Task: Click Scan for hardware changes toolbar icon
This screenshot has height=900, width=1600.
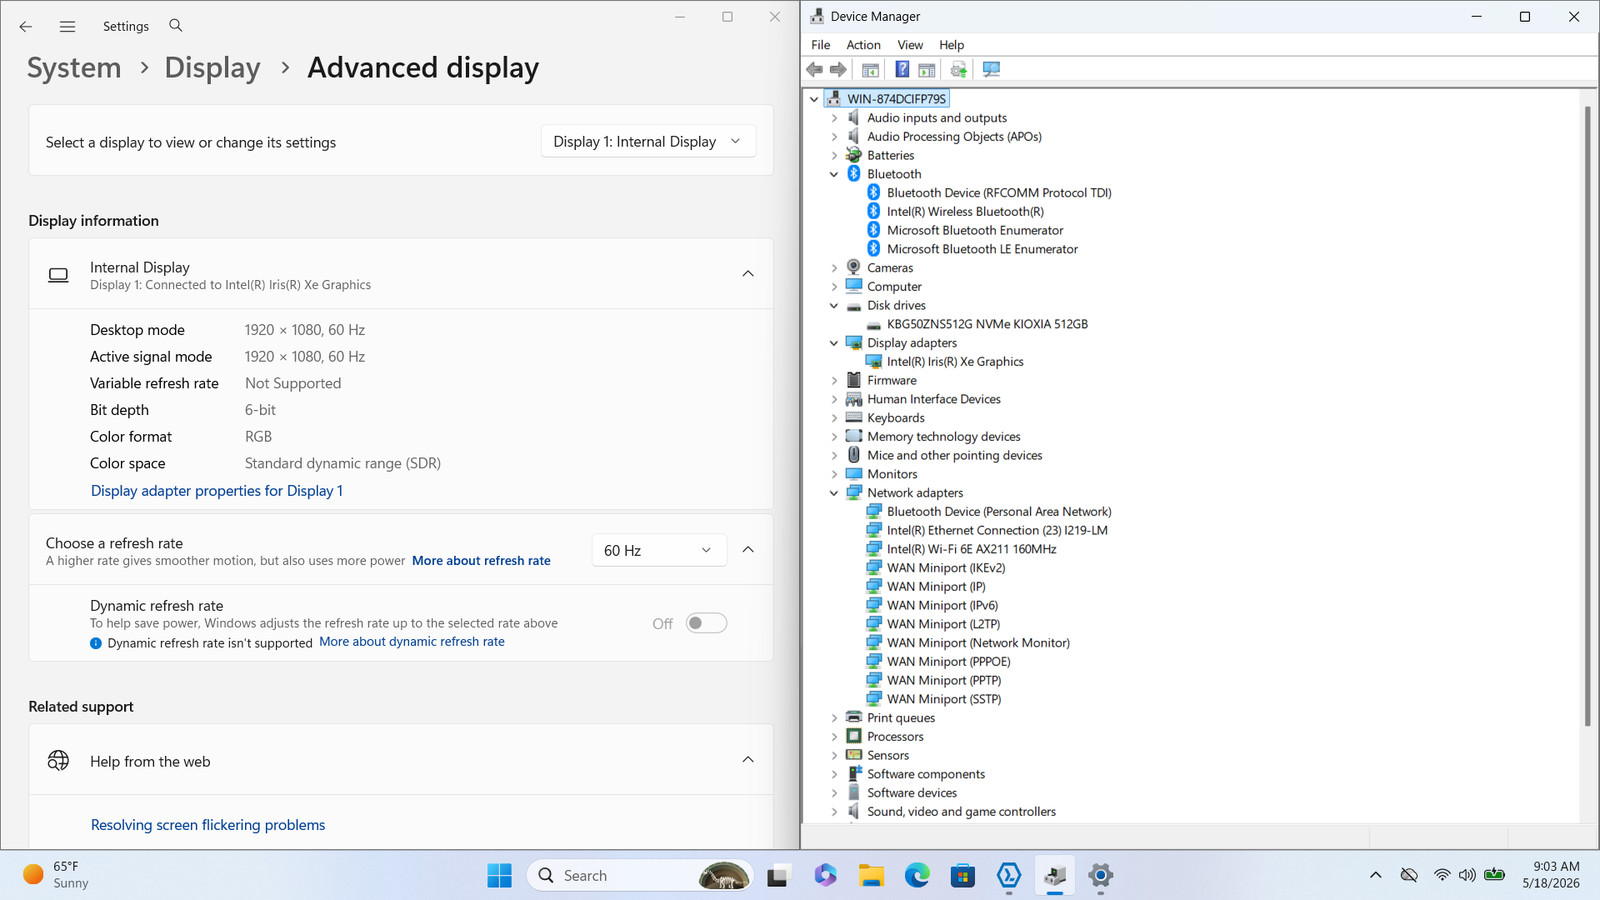Action: coord(991,70)
